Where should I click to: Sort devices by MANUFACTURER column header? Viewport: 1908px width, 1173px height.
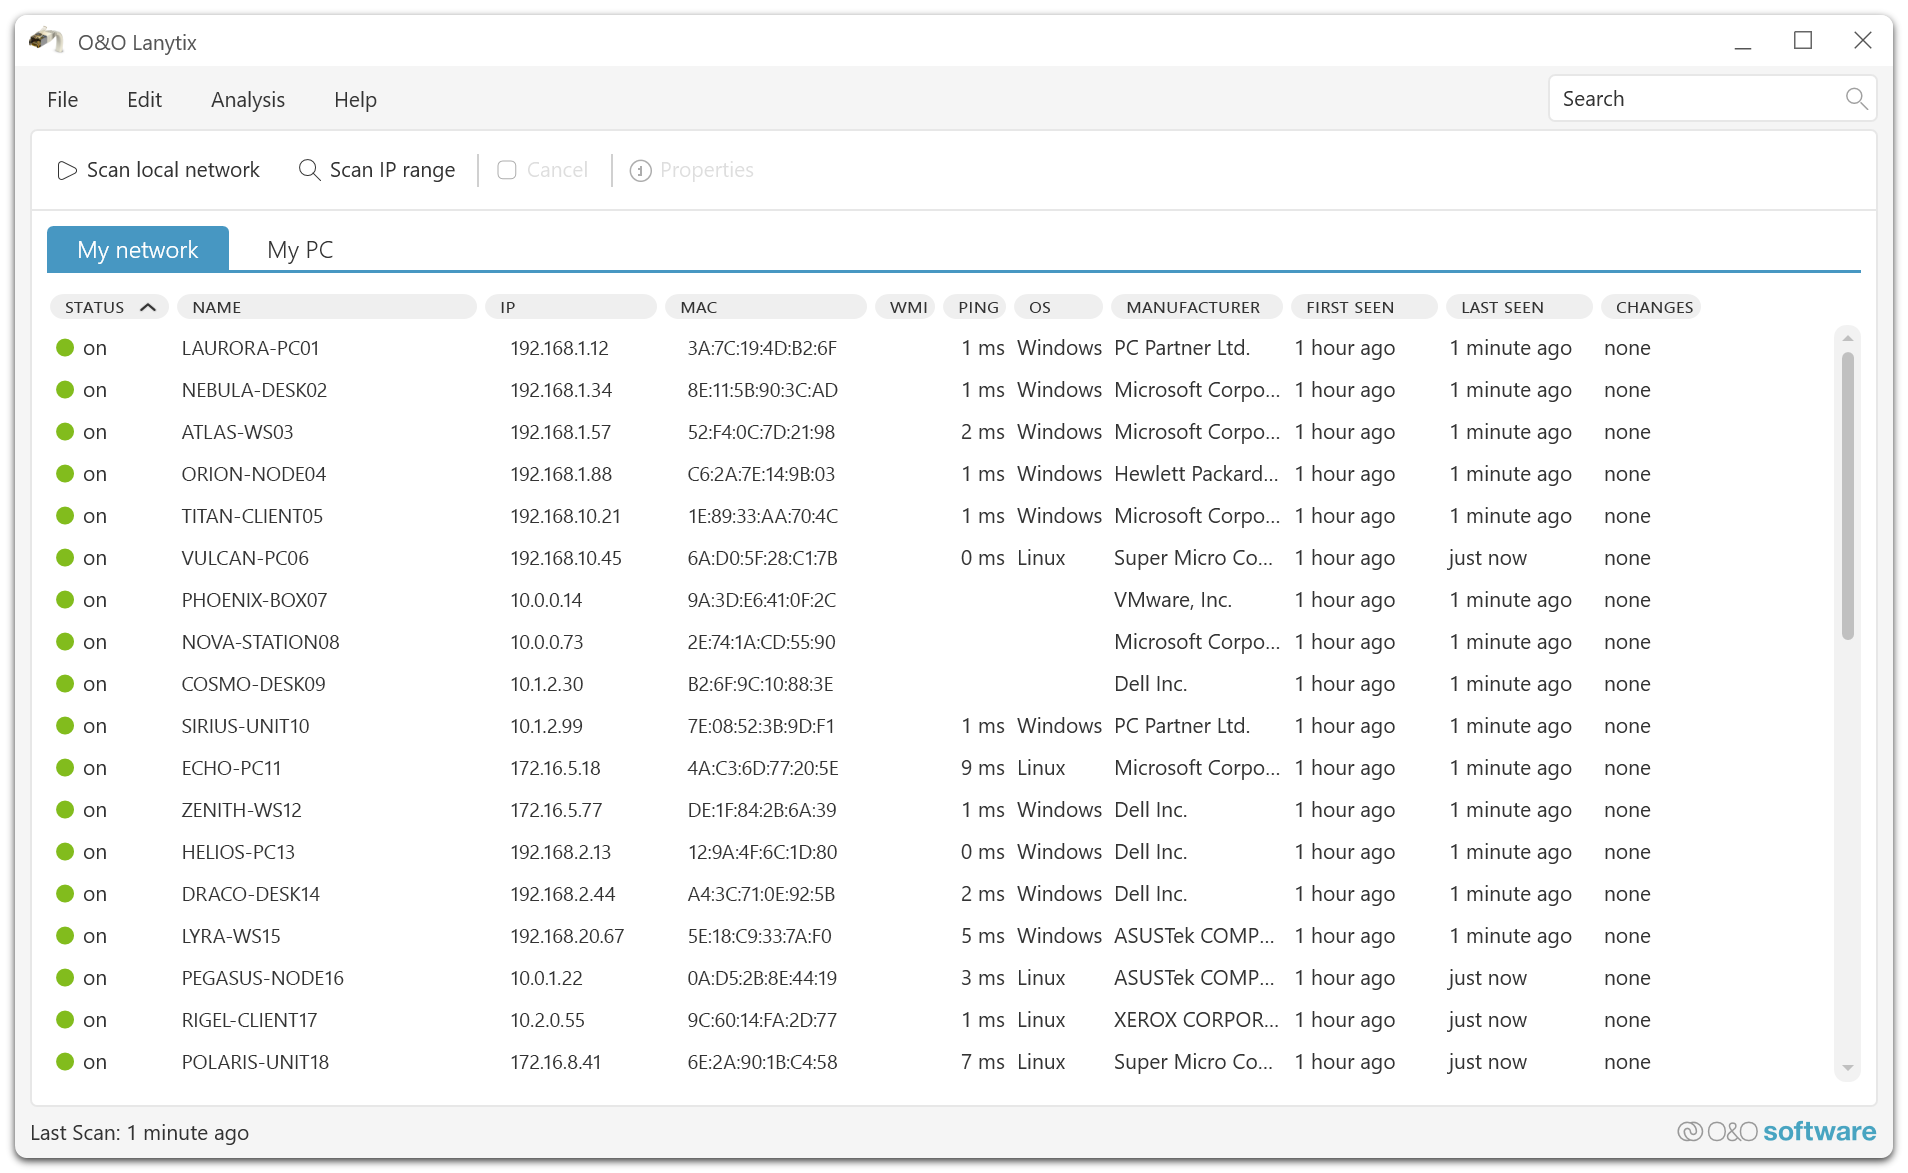click(x=1192, y=307)
